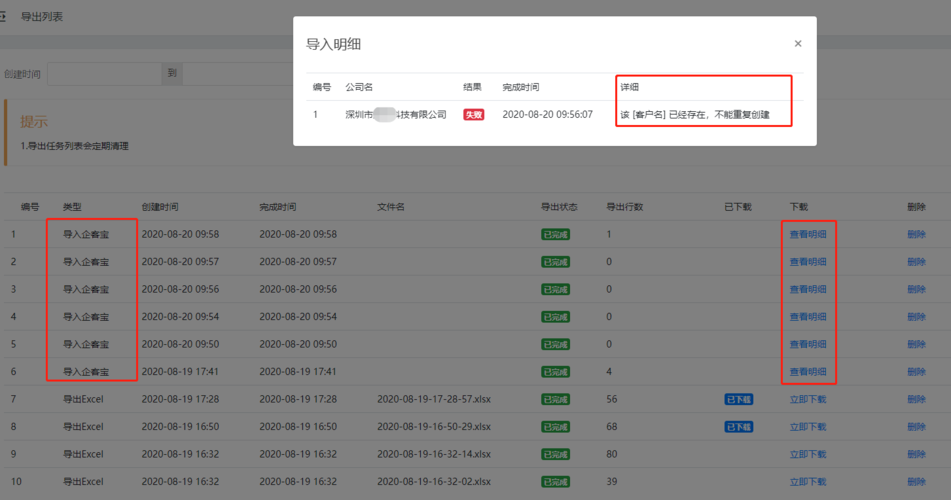This screenshot has height=500, width=951.
Task: Open 查看明细 for row 6
Action: (808, 371)
